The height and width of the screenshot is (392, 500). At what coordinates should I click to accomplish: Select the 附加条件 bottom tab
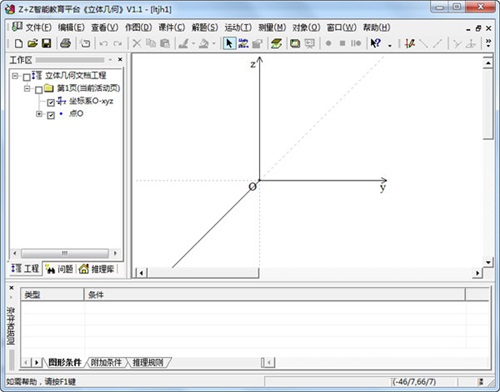point(106,362)
